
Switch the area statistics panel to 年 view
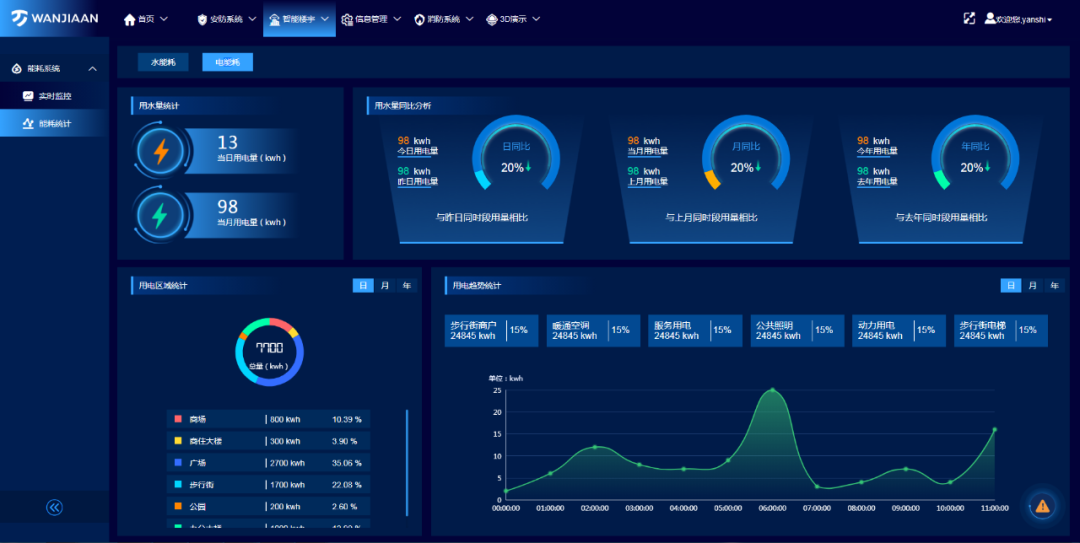click(x=407, y=286)
